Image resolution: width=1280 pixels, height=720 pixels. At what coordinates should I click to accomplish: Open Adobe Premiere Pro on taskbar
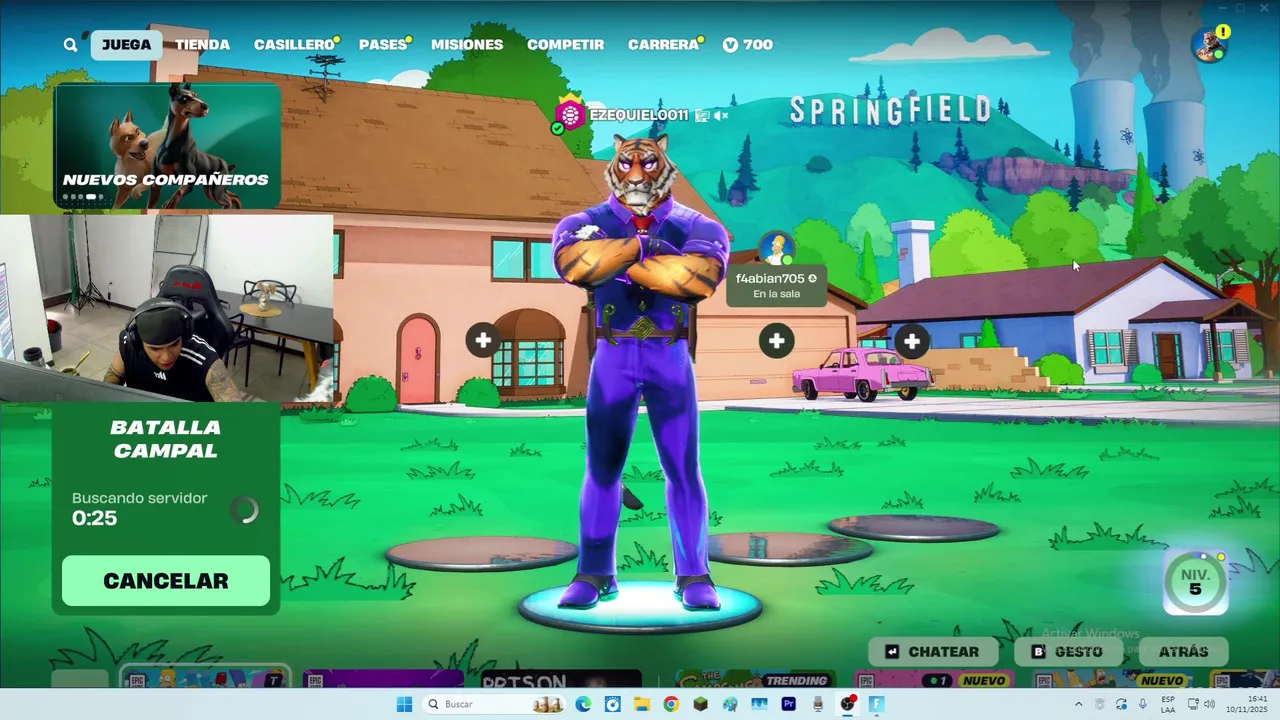coord(789,704)
